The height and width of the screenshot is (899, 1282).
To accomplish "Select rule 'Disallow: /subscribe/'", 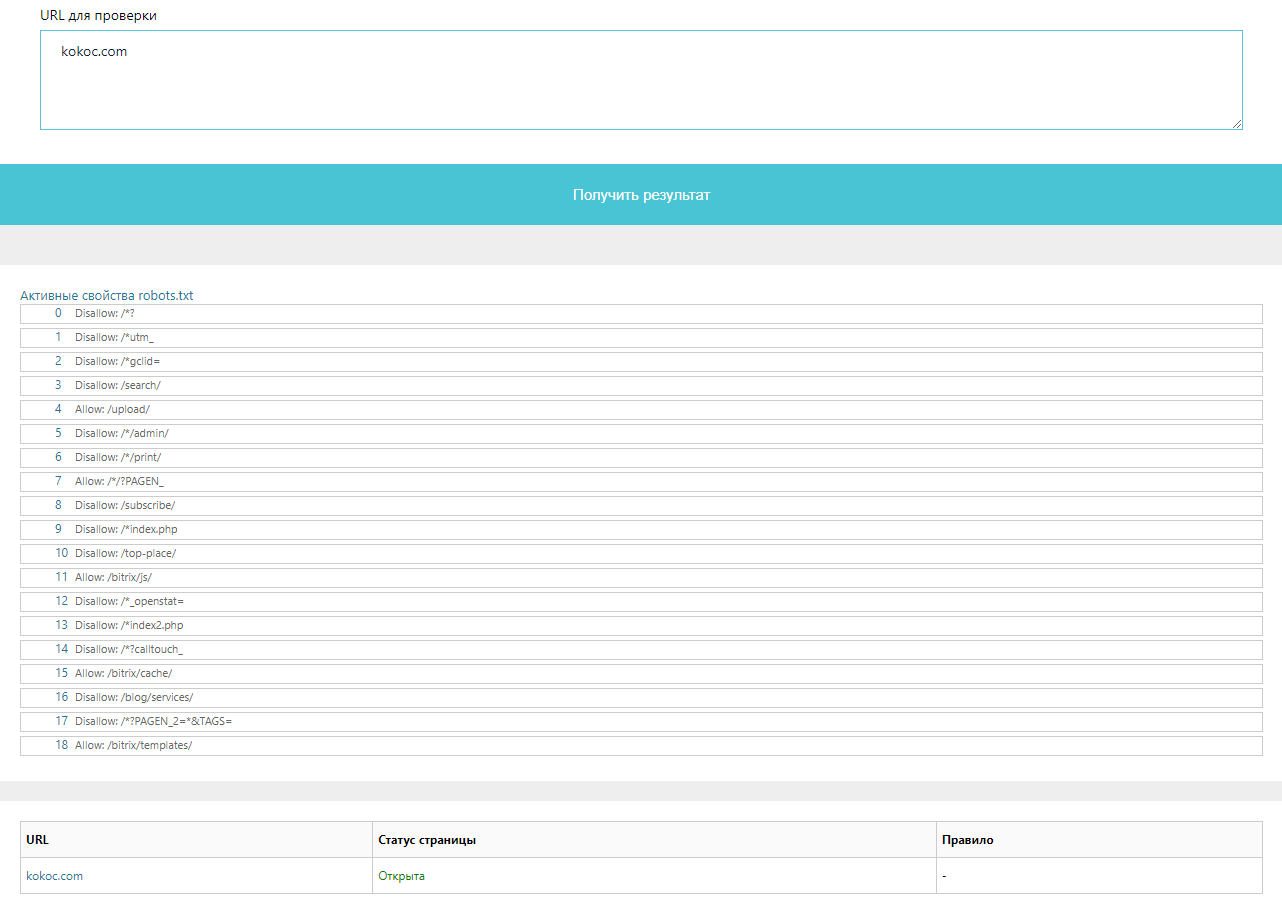I will coord(641,506).
